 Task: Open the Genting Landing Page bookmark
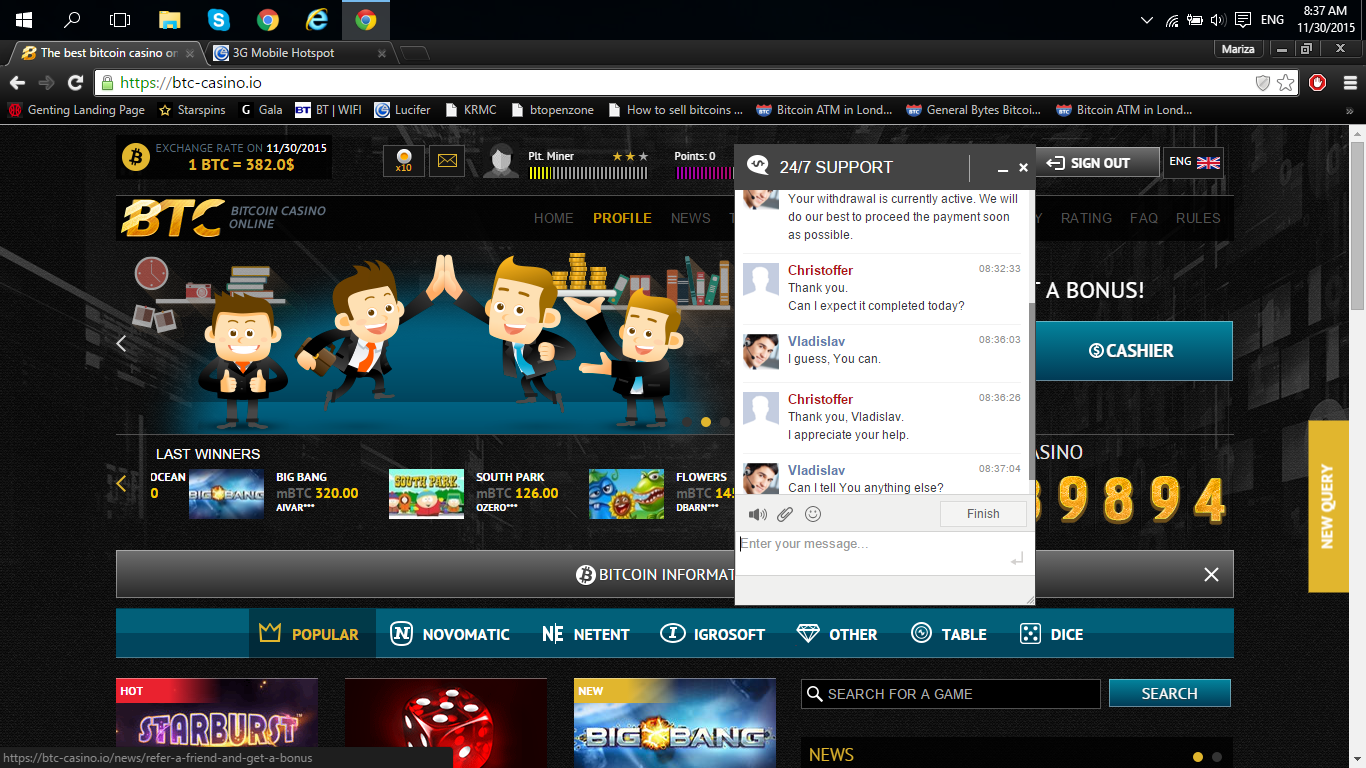tap(76, 110)
